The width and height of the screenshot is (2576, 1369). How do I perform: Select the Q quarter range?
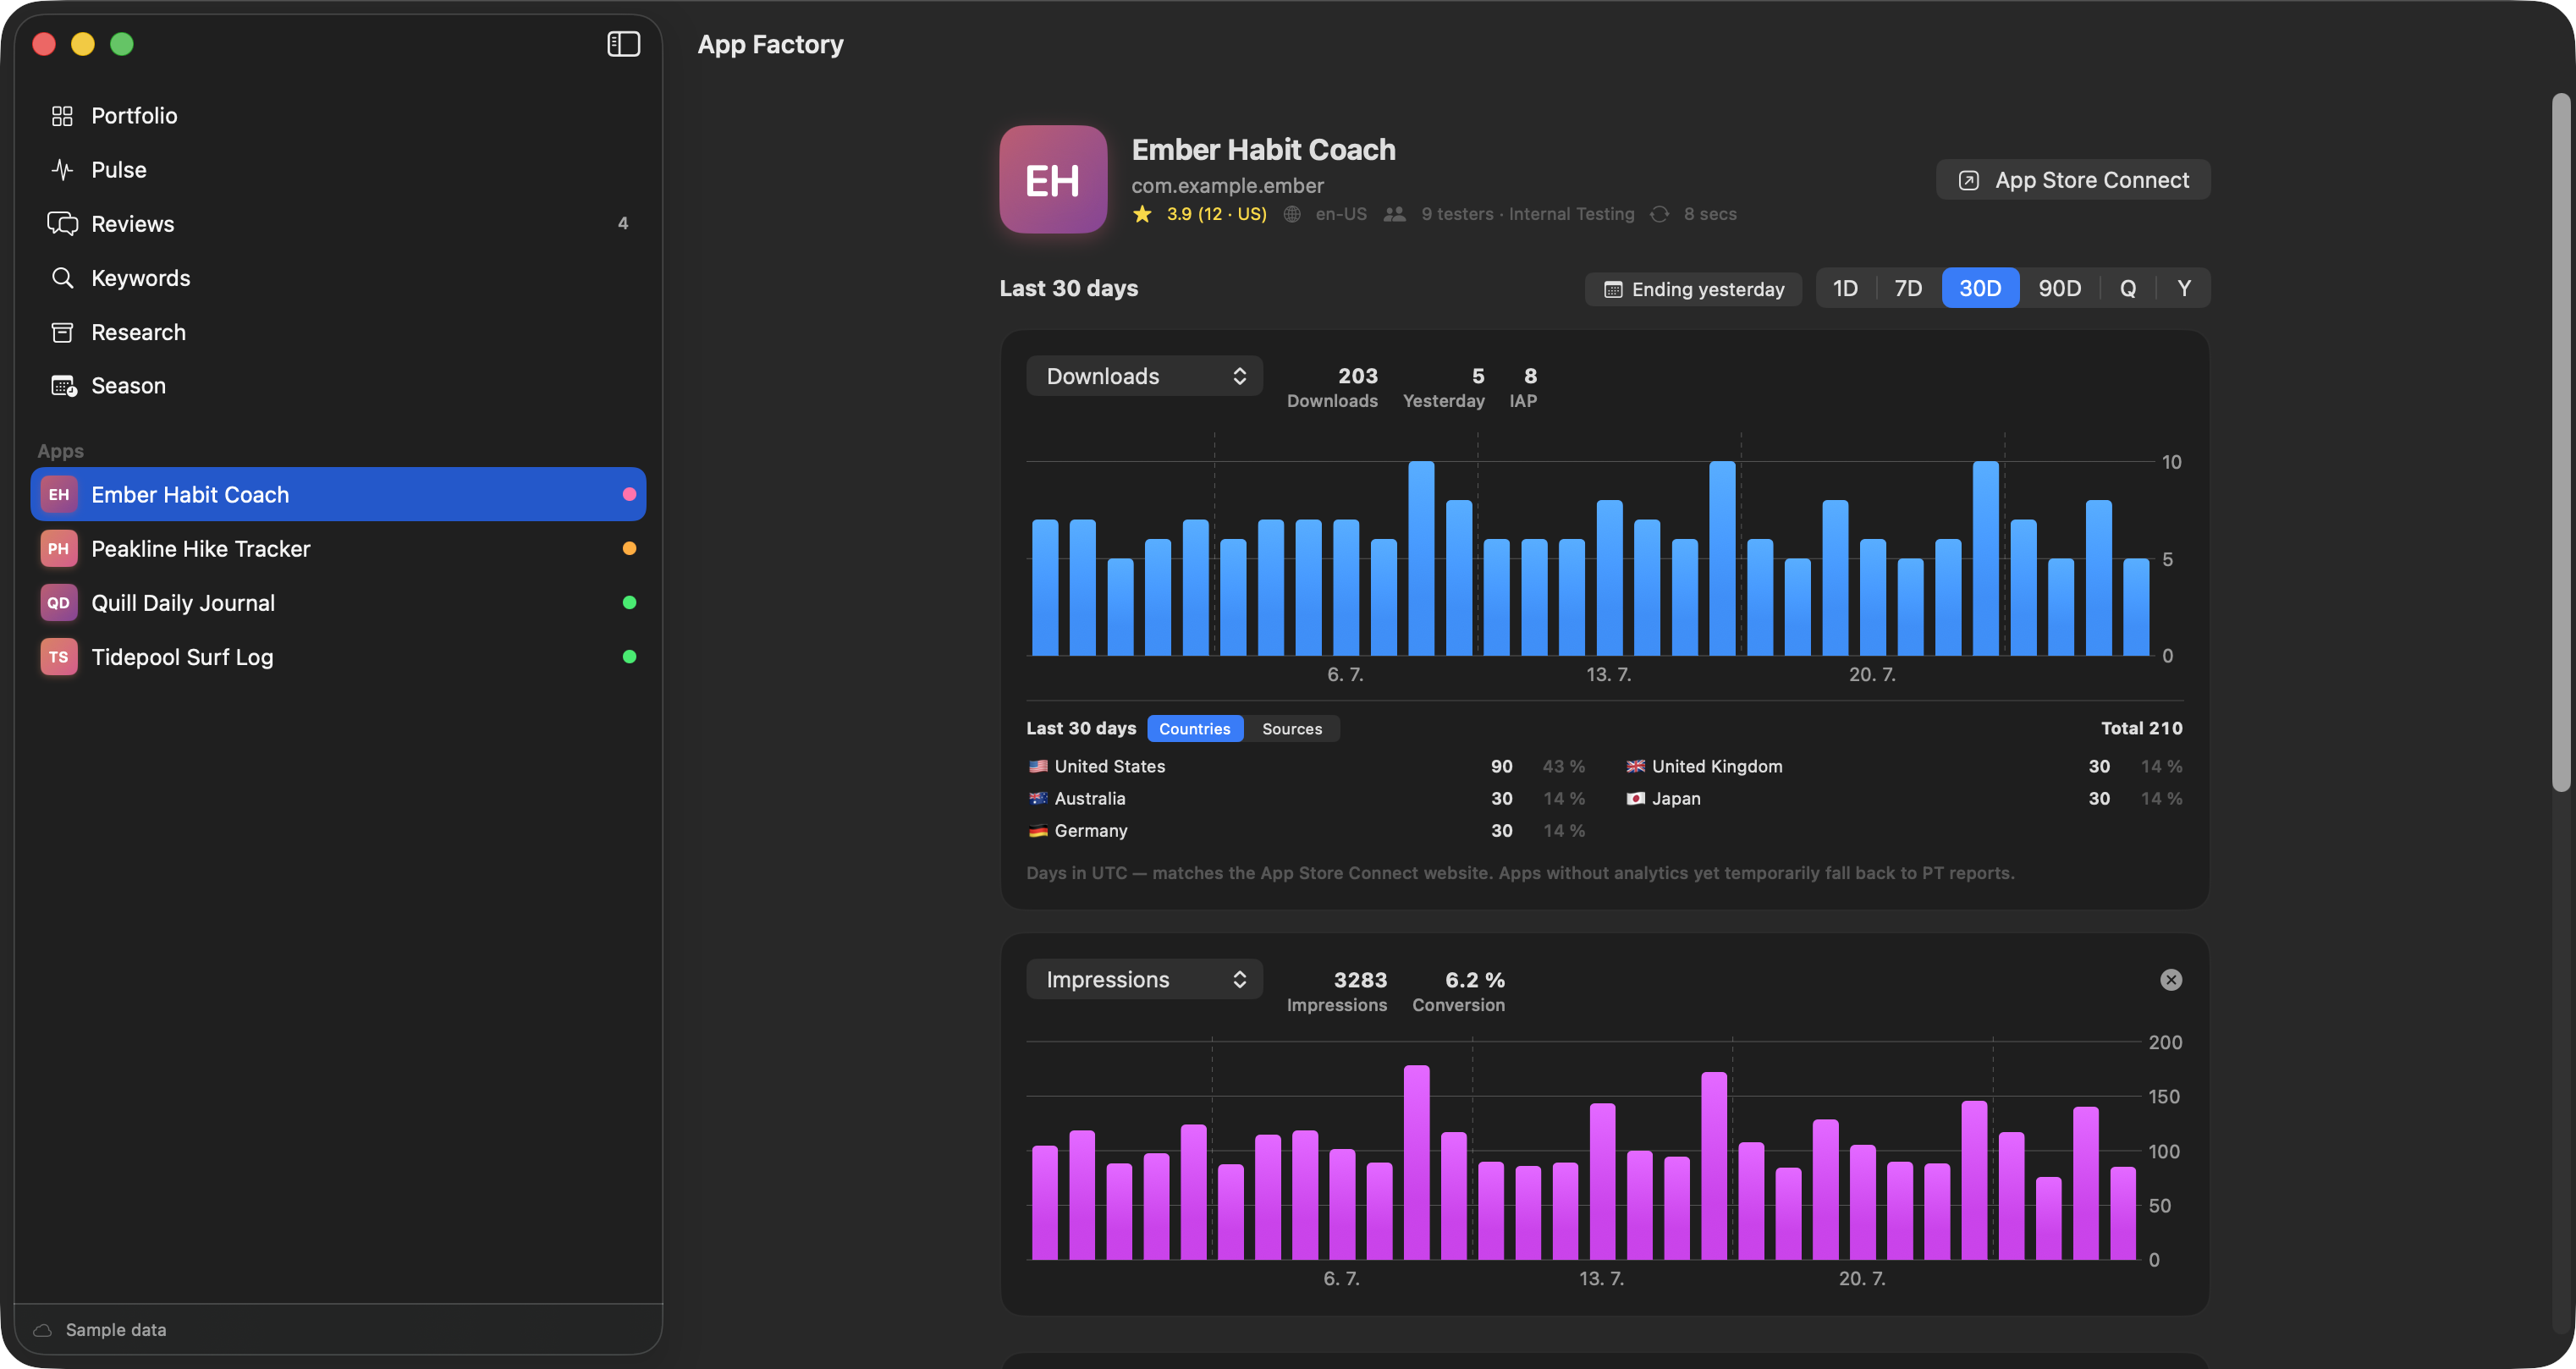(2128, 289)
